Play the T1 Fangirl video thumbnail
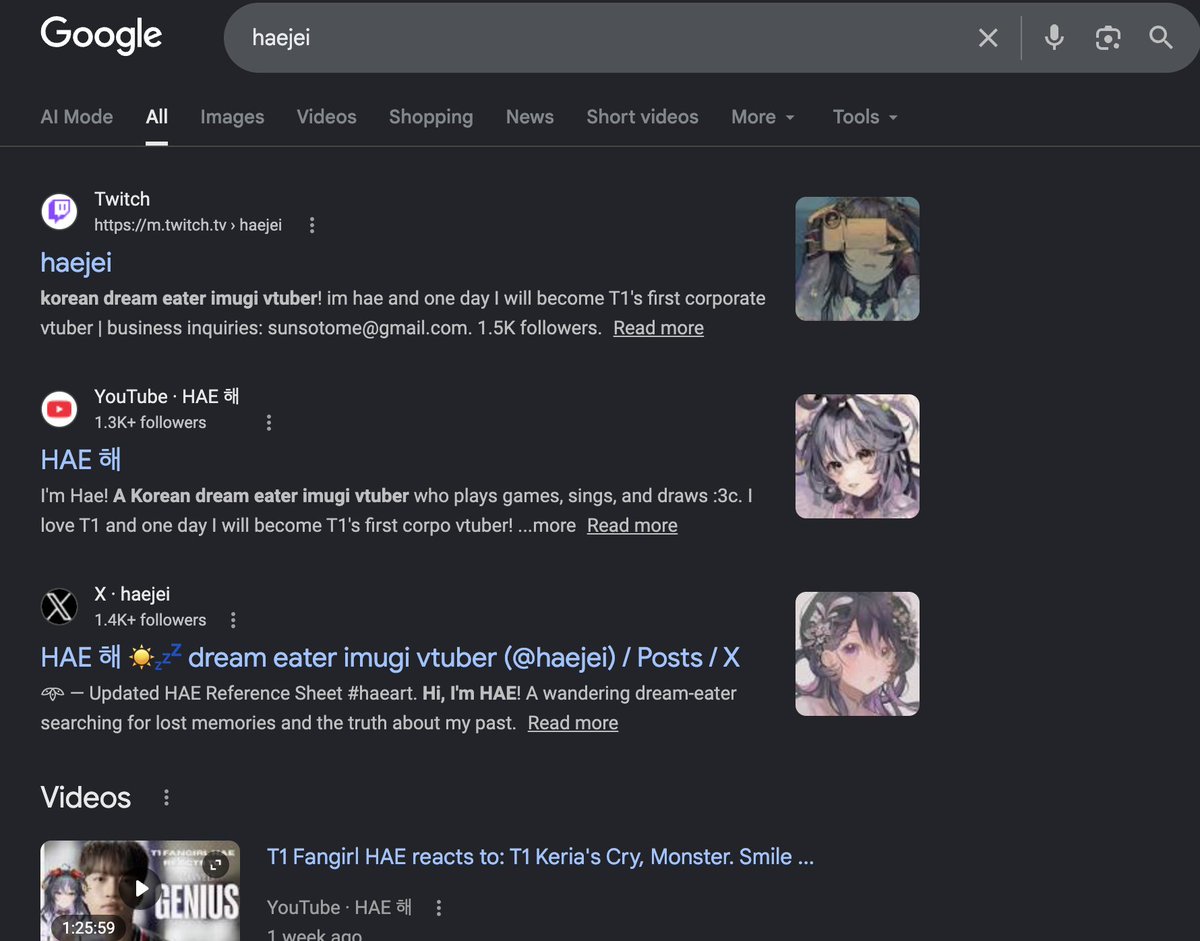The width and height of the screenshot is (1200, 941). coord(140,889)
